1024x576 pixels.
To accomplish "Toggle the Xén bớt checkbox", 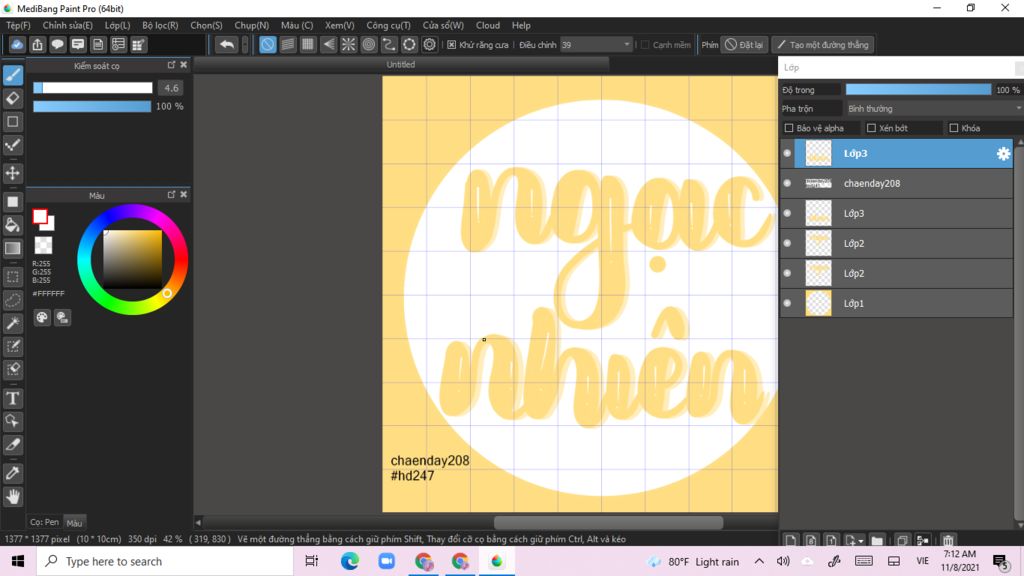I will click(872, 128).
